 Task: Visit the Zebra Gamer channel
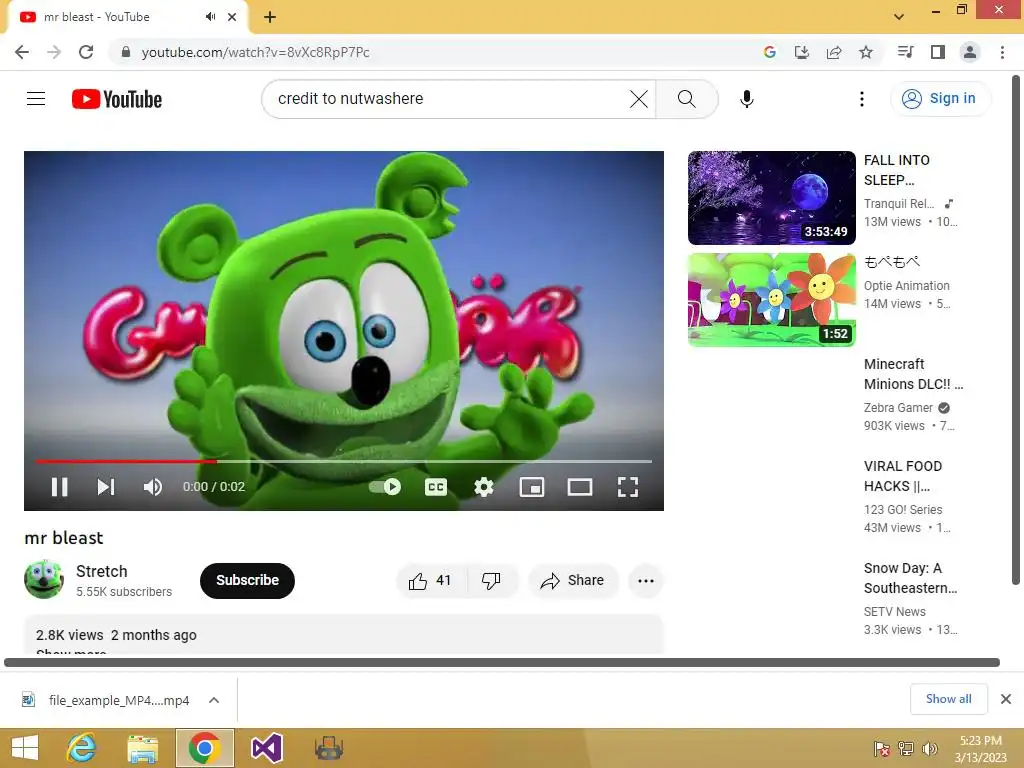click(x=898, y=408)
